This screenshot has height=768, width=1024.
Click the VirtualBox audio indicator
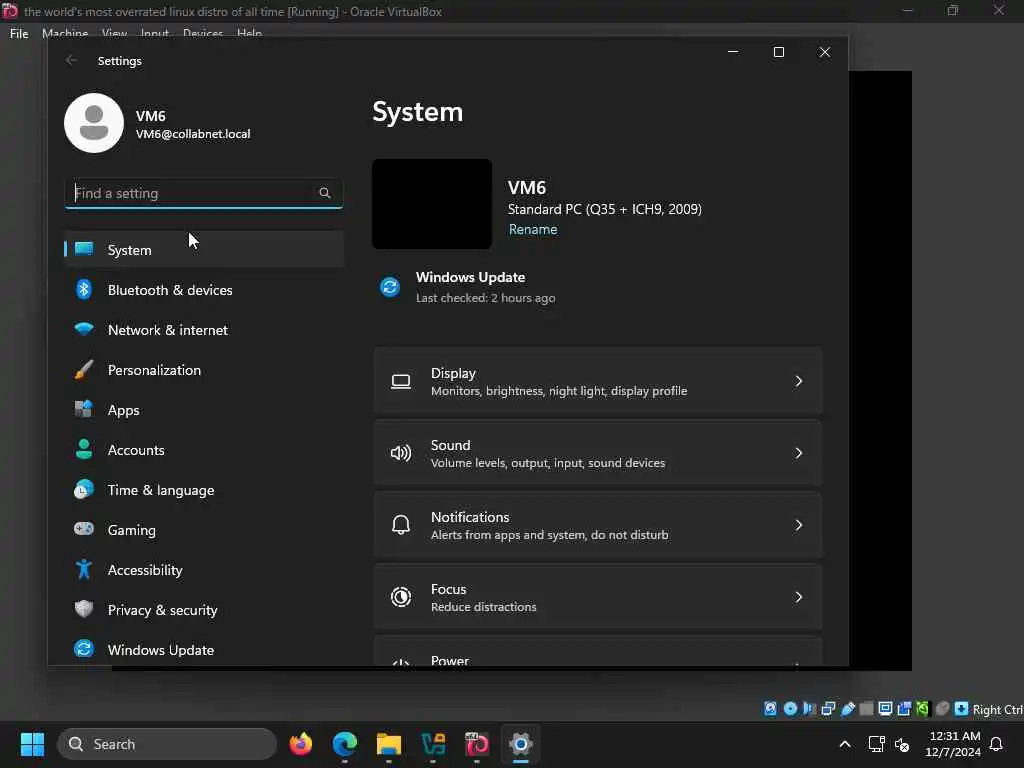809,709
